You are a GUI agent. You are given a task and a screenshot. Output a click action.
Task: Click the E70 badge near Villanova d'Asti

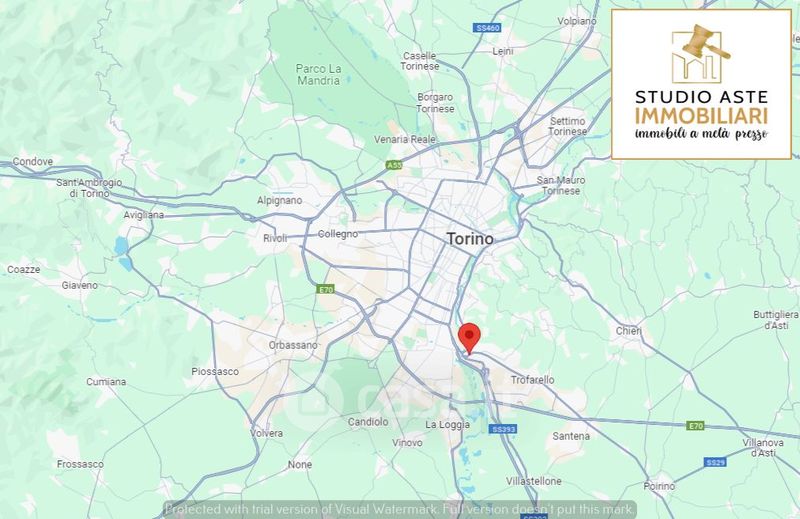pyautogui.click(x=695, y=426)
